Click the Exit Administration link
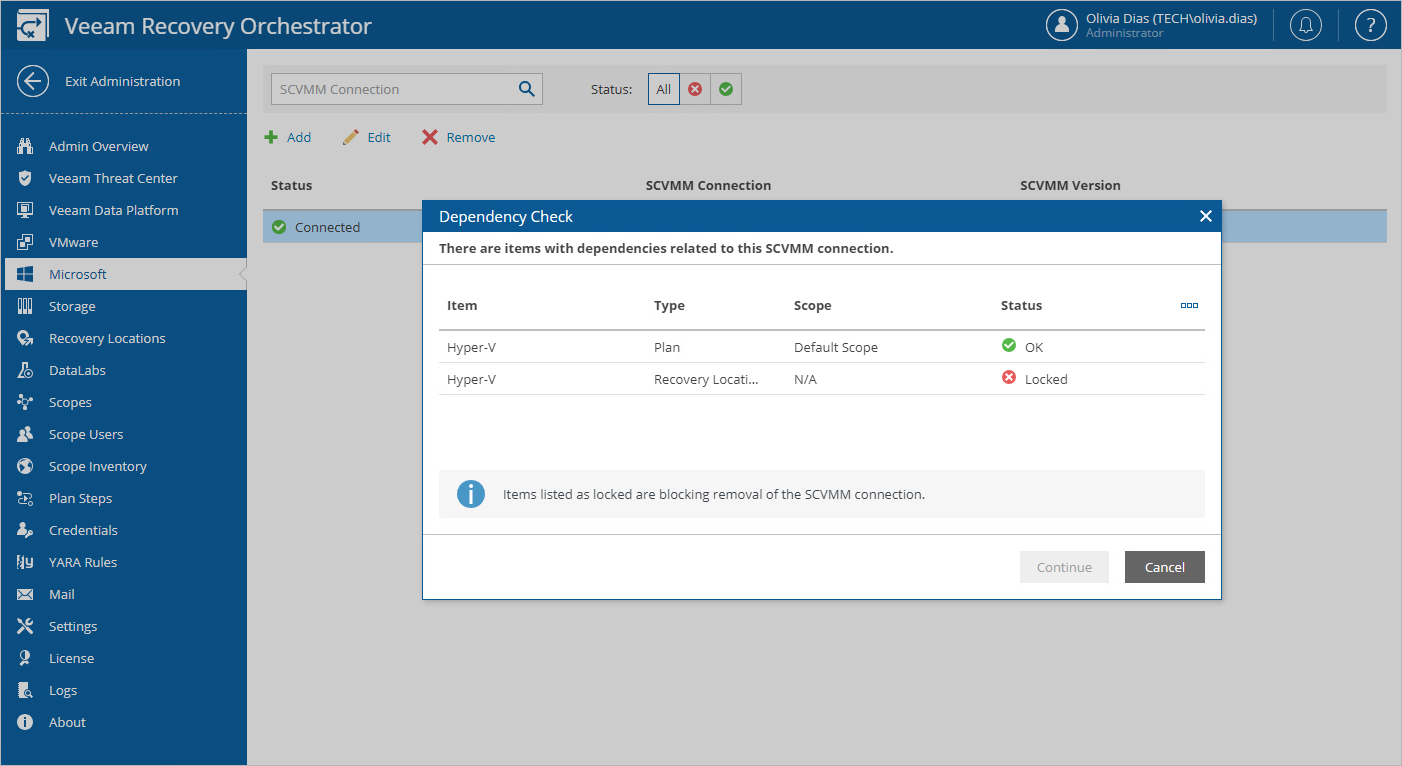1402x766 pixels. point(123,81)
